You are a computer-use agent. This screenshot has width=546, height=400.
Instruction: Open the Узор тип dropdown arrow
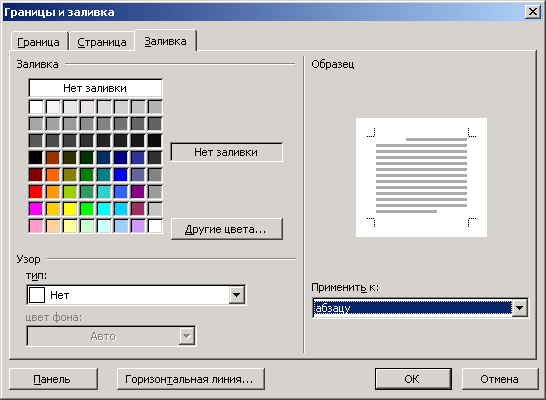[236, 295]
